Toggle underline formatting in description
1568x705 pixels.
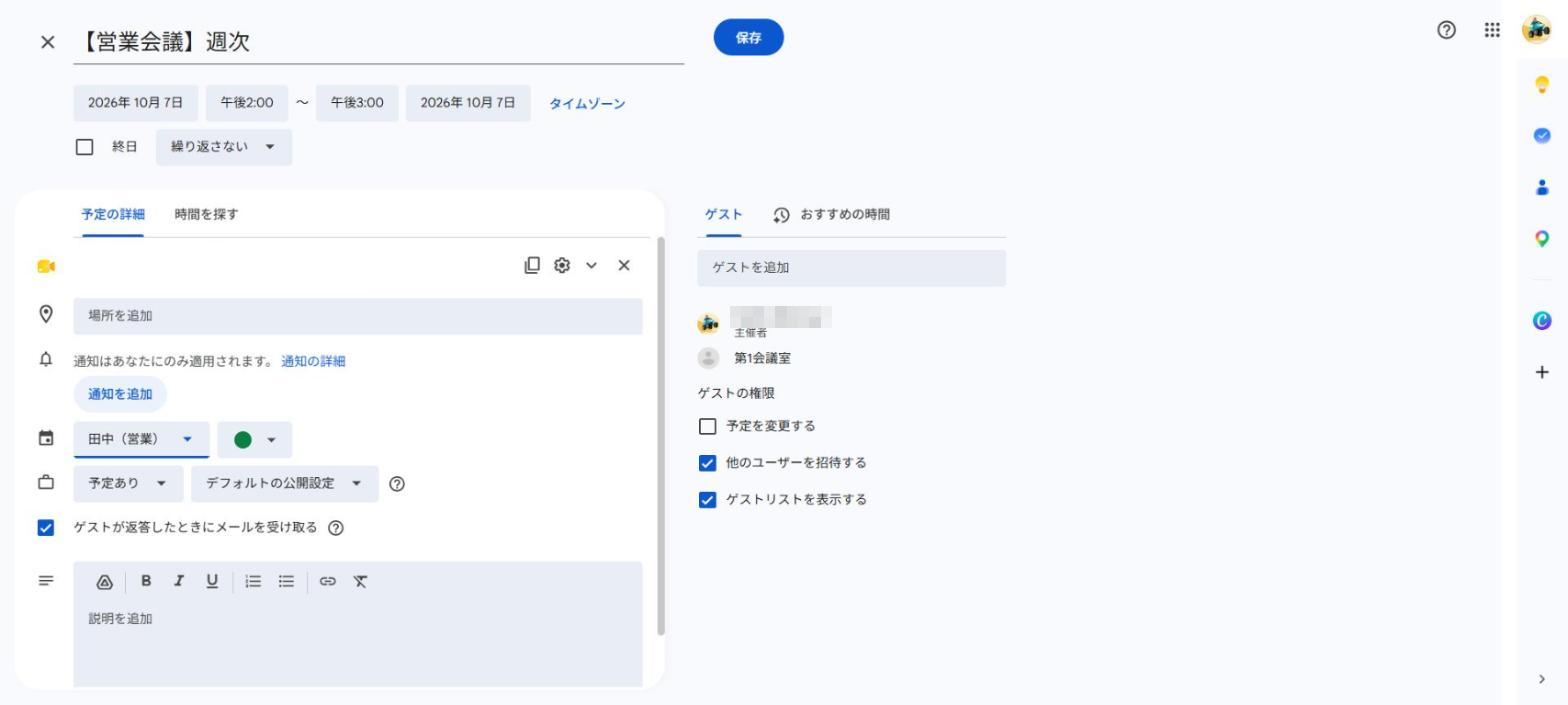tap(212, 581)
